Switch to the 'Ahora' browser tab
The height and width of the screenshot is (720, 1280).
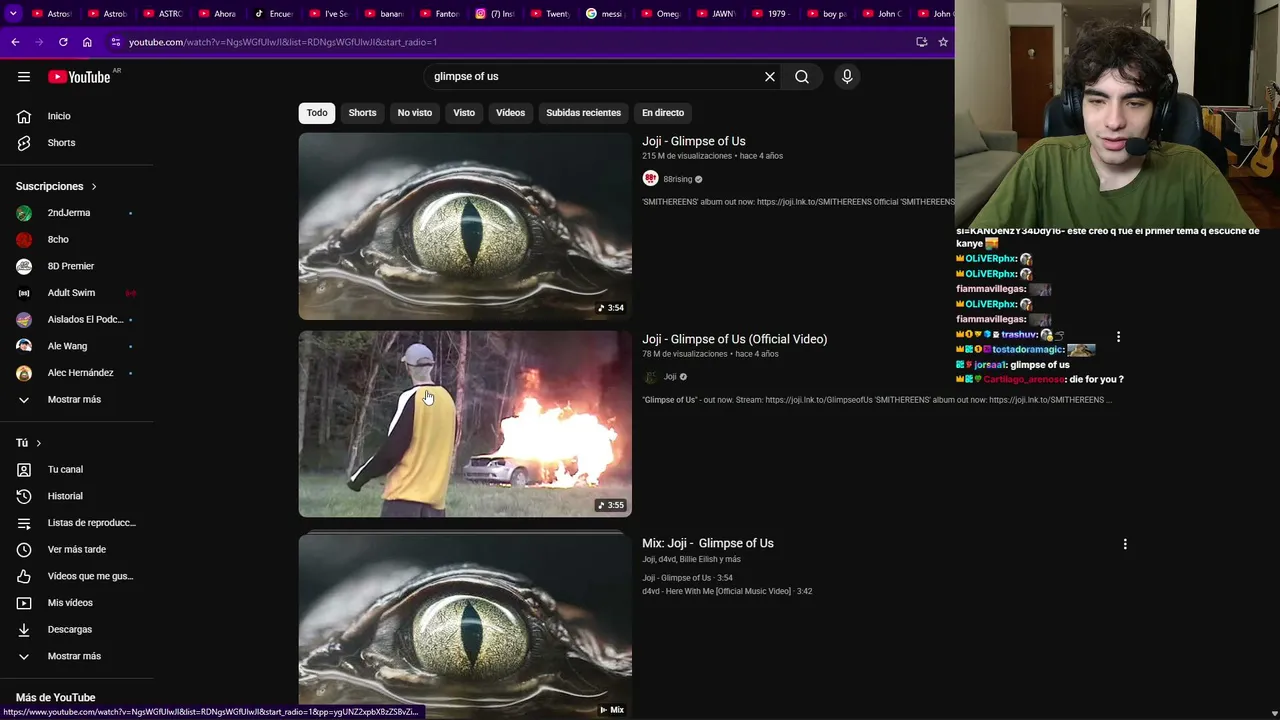click(218, 14)
